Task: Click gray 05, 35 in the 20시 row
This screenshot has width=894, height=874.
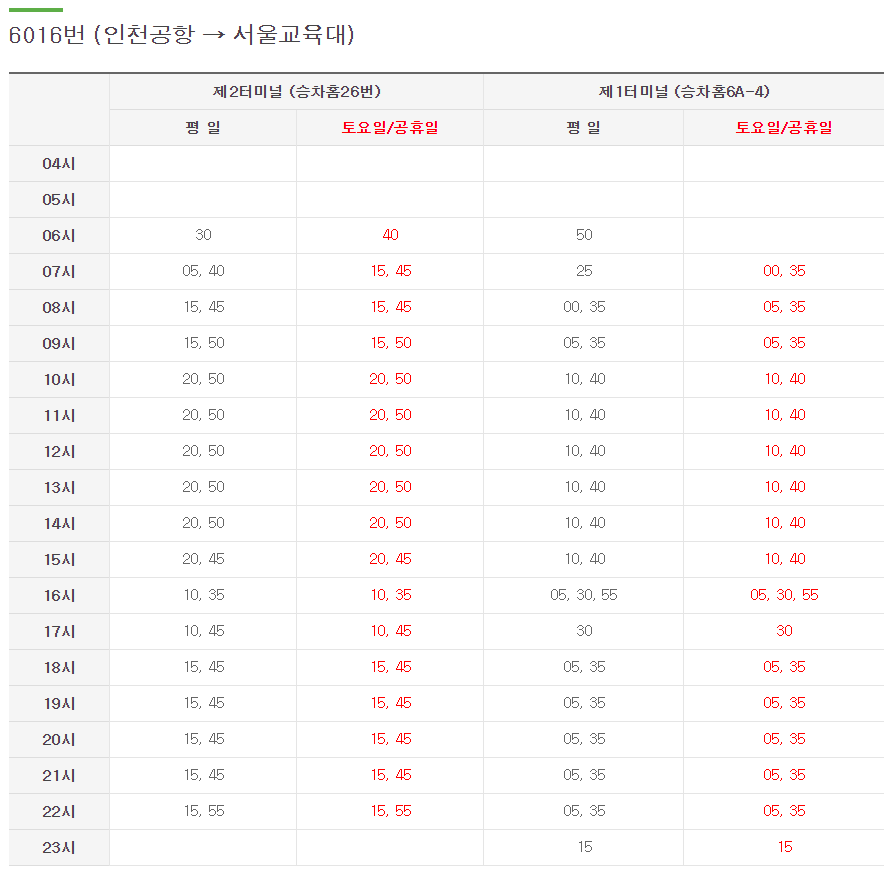Action: pos(584,738)
